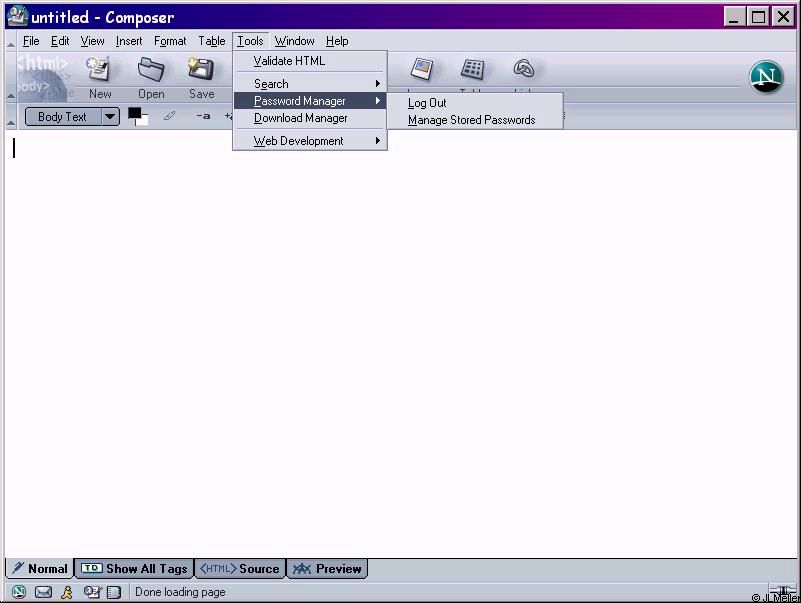This screenshot has width=801, height=603.
Task: Open Download Manager from Tools menu
Action: (x=310, y=118)
